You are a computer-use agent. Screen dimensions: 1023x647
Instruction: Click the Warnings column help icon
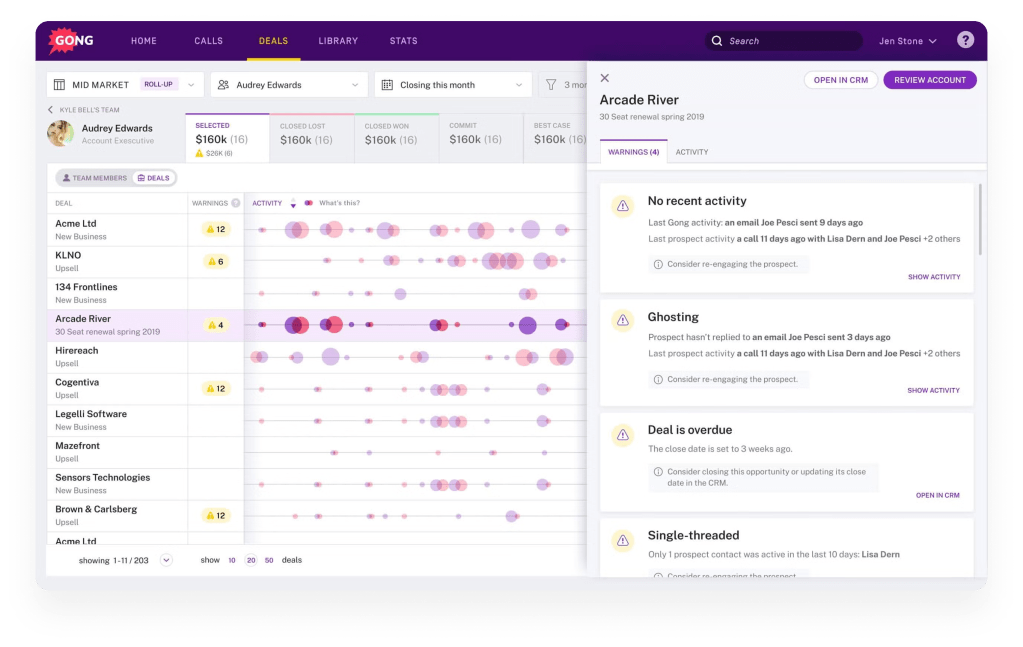click(236, 203)
